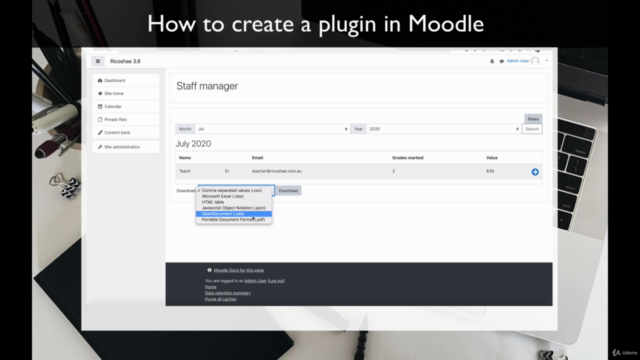
Task: Select OpenDocument (.ods) option
Action: click(234, 214)
